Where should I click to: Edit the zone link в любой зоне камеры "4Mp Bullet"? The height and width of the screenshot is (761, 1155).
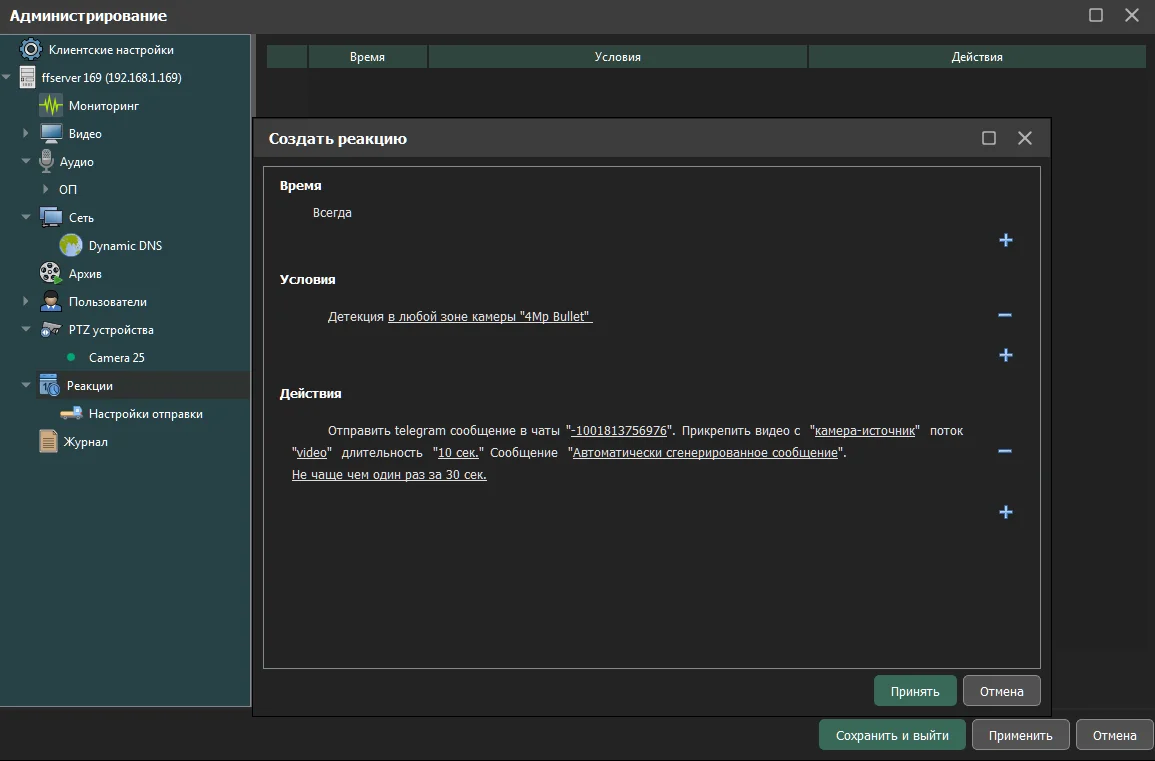(x=490, y=316)
